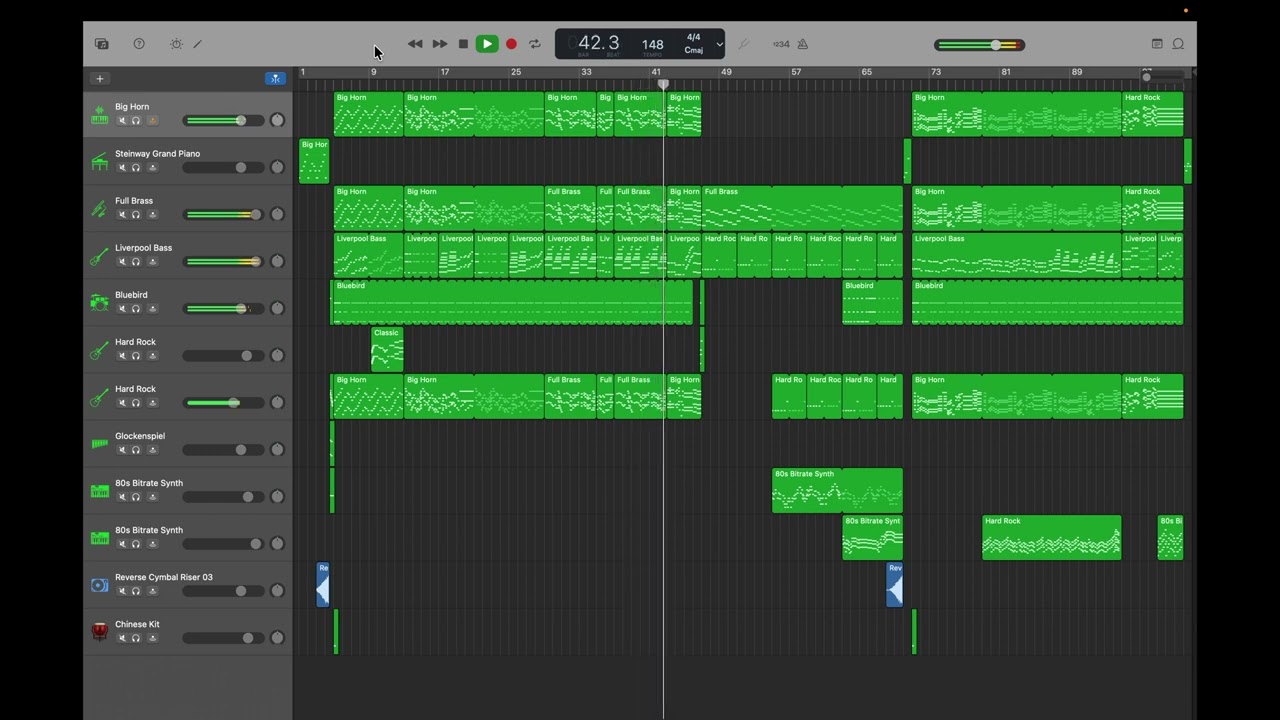Click bar 57 on the ruler
The height and width of the screenshot is (720, 1280).
pyautogui.click(x=796, y=72)
